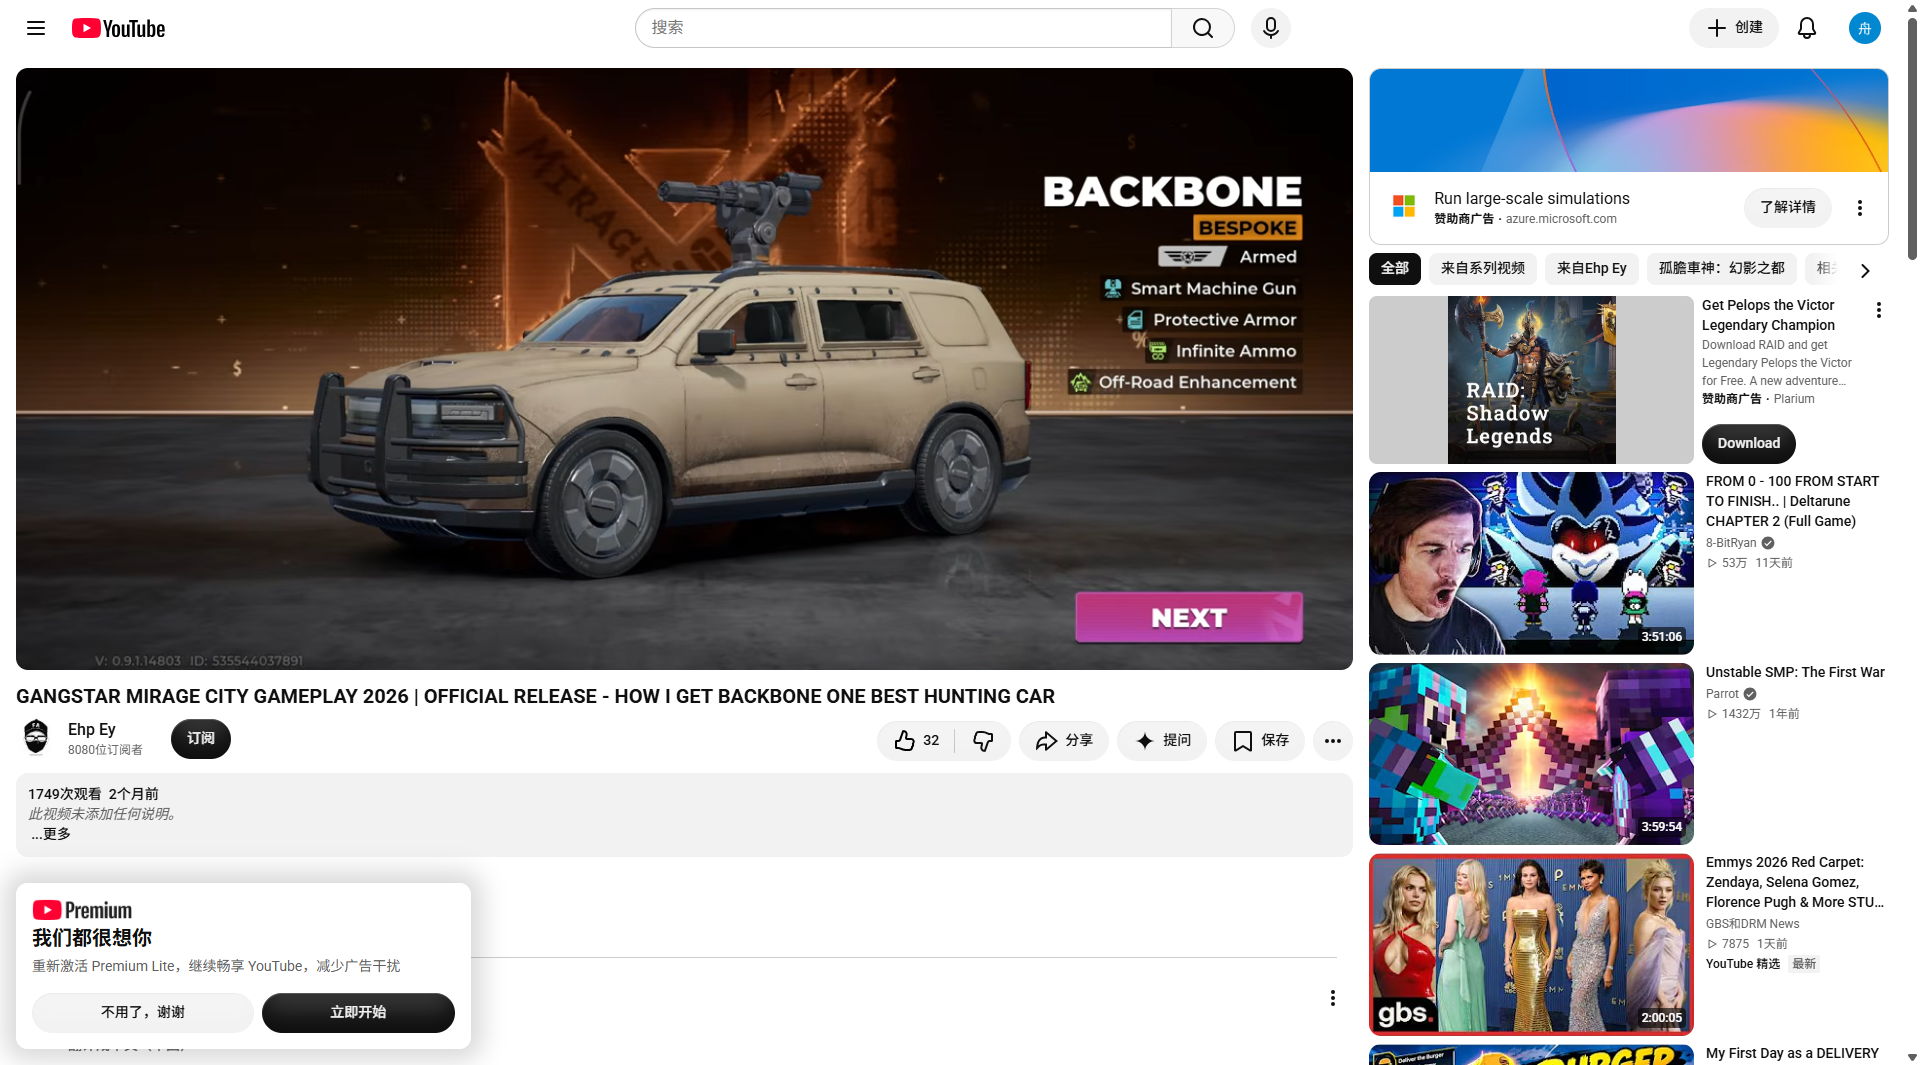The image size is (1920, 1065).
Task: Open options for RAID Shadow Legends ad
Action: click(x=1878, y=311)
